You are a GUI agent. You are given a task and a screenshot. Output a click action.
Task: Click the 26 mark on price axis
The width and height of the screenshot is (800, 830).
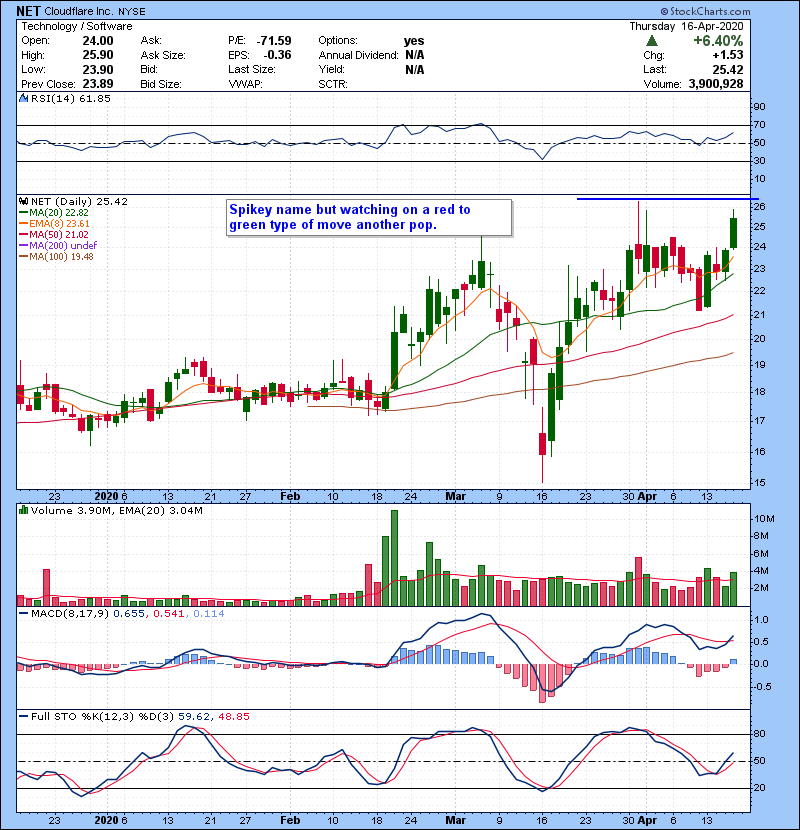tap(759, 206)
